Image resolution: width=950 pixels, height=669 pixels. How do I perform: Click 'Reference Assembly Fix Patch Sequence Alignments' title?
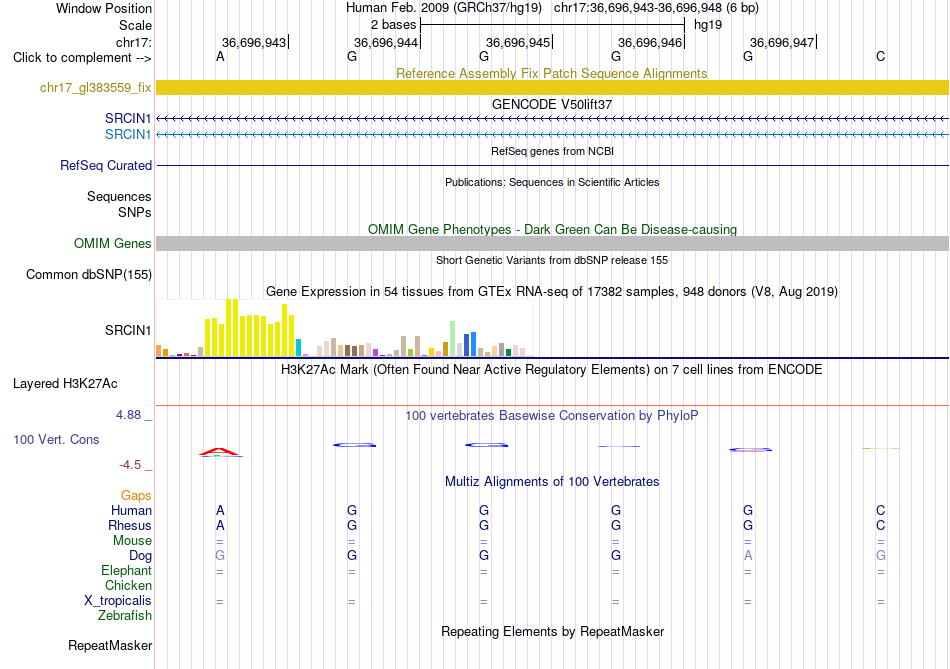(x=552, y=73)
